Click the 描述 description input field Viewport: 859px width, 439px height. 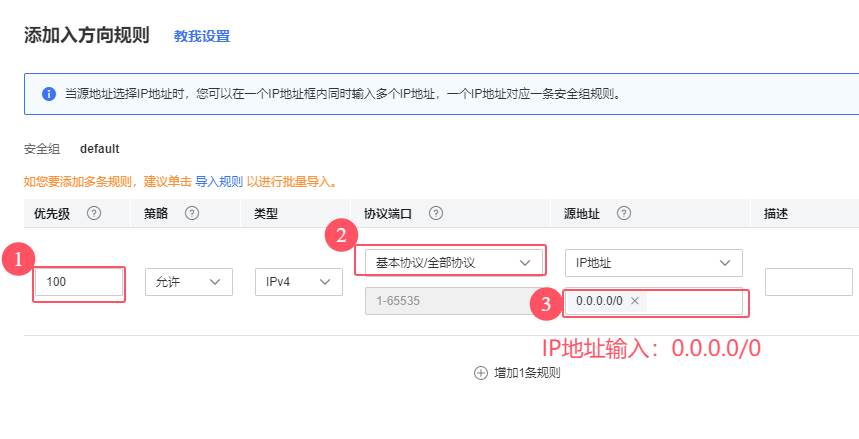(810, 283)
